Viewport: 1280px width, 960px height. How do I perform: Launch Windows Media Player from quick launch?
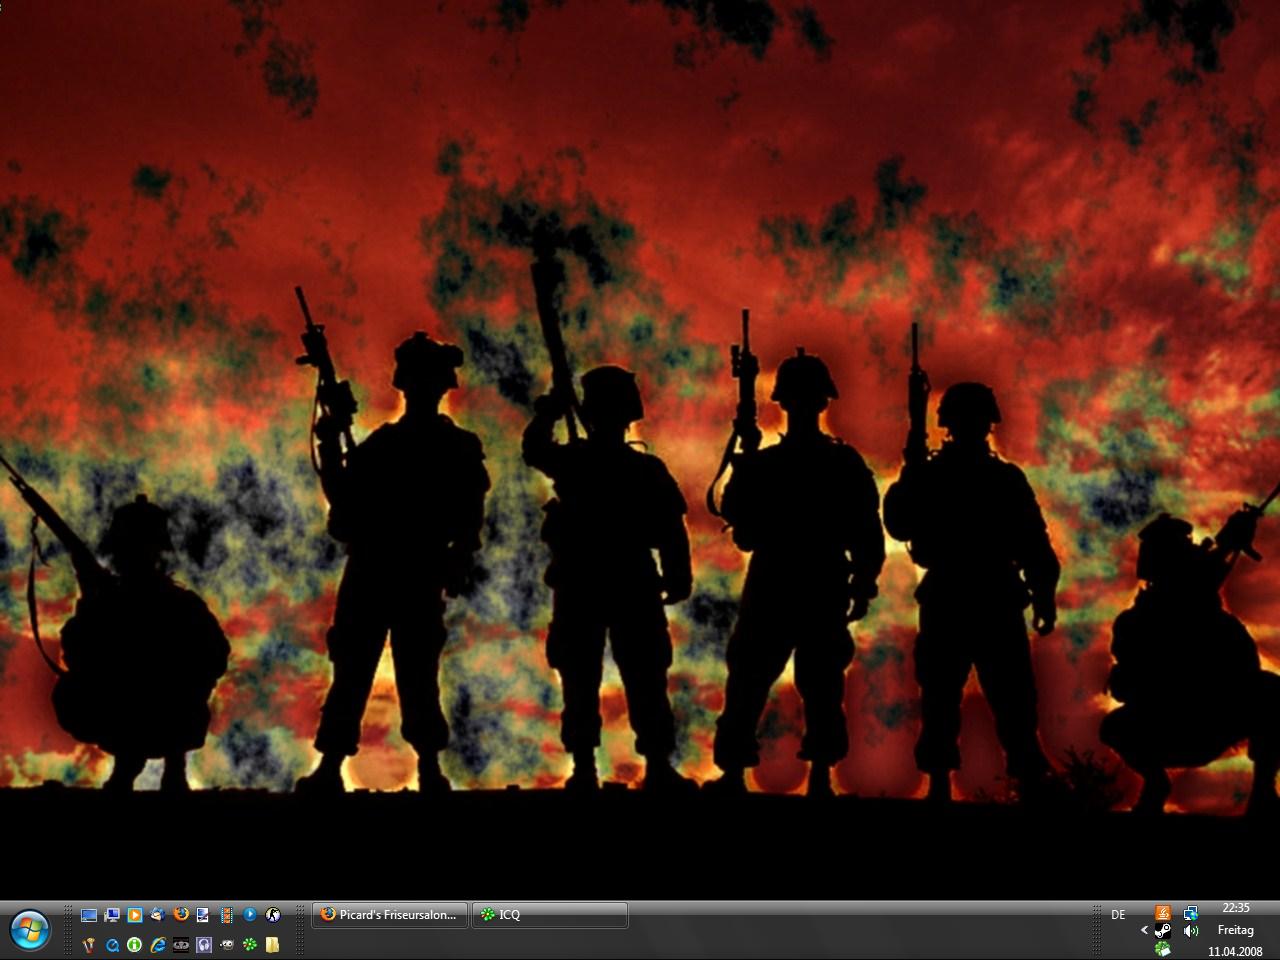[135, 915]
